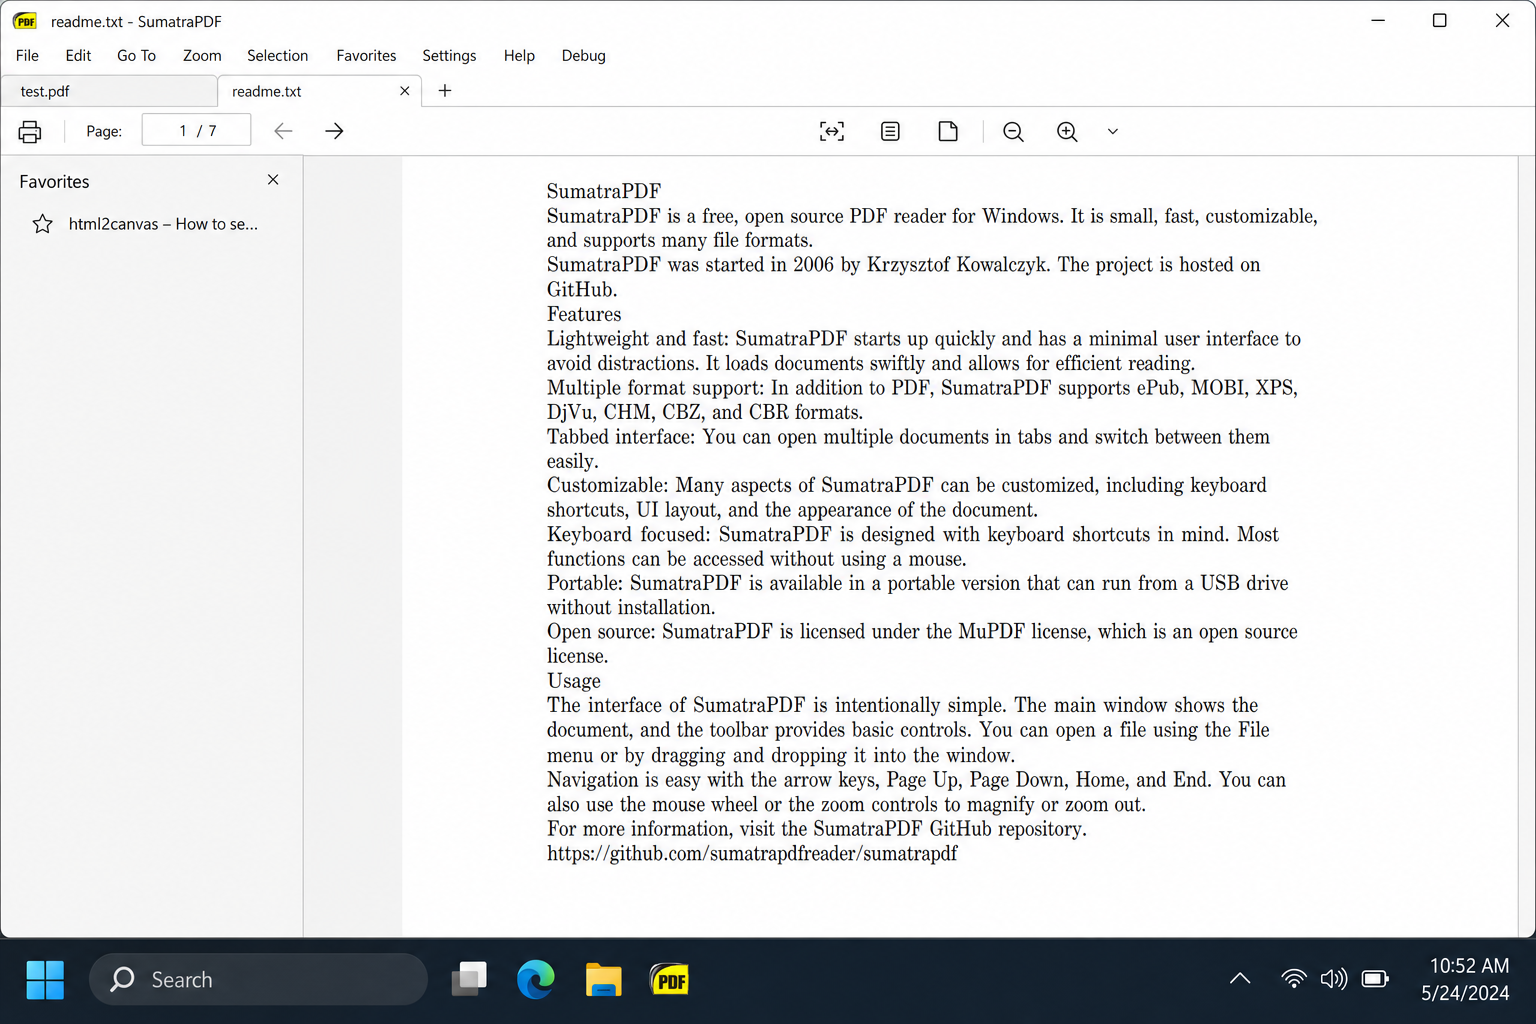
Task: Show hidden system tray icons
Action: [x=1240, y=979]
